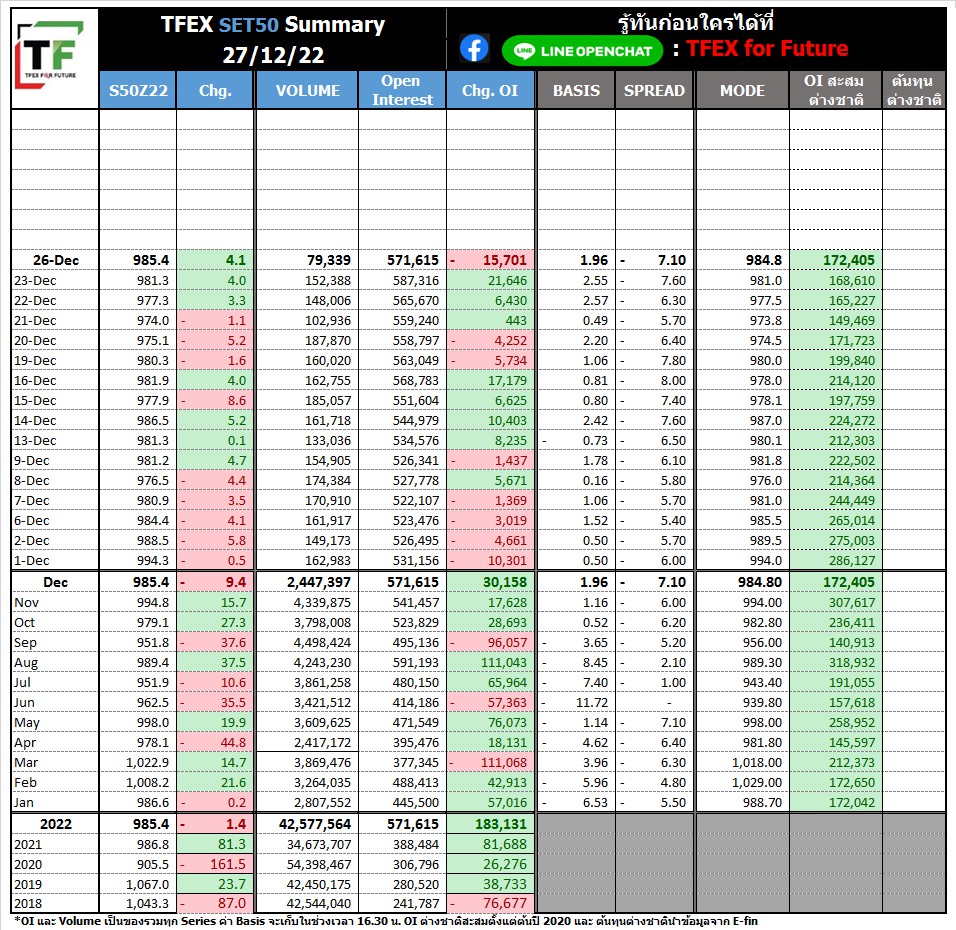Screen dimensions: 956x930
Task: Click the 15-Dec change value 8.6
Action: (237, 401)
